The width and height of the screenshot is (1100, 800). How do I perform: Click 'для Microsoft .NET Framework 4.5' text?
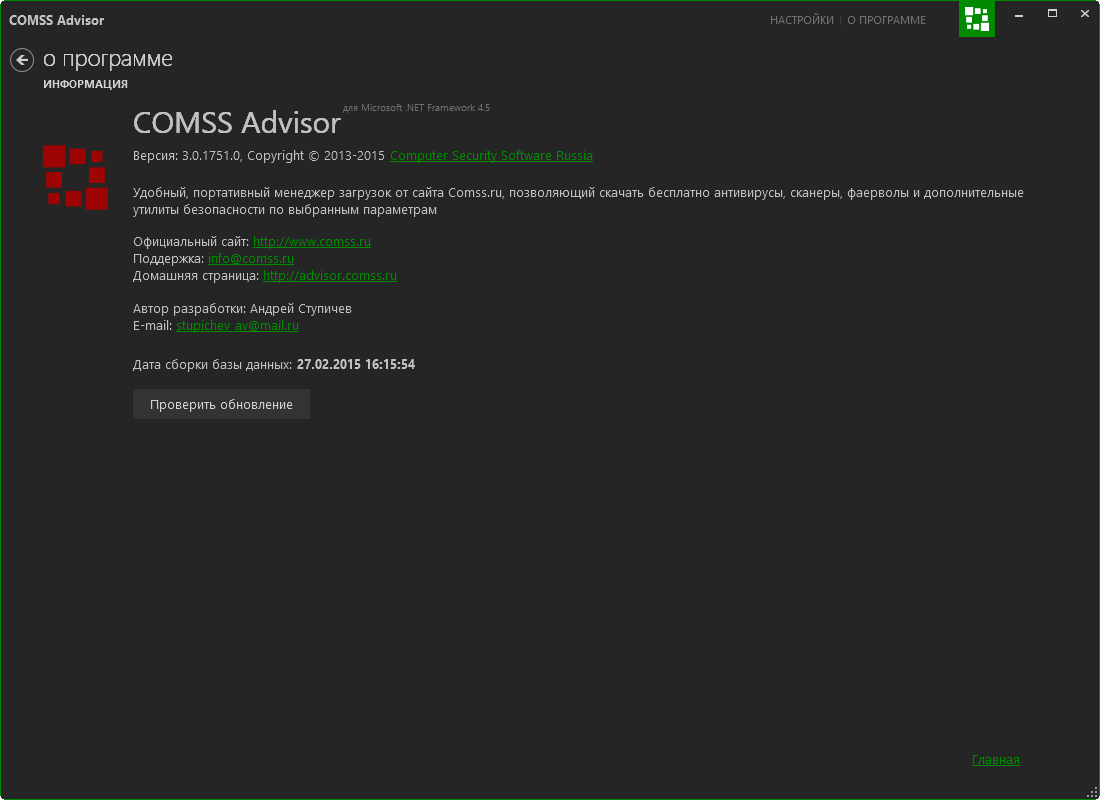click(x=416, y=107)
